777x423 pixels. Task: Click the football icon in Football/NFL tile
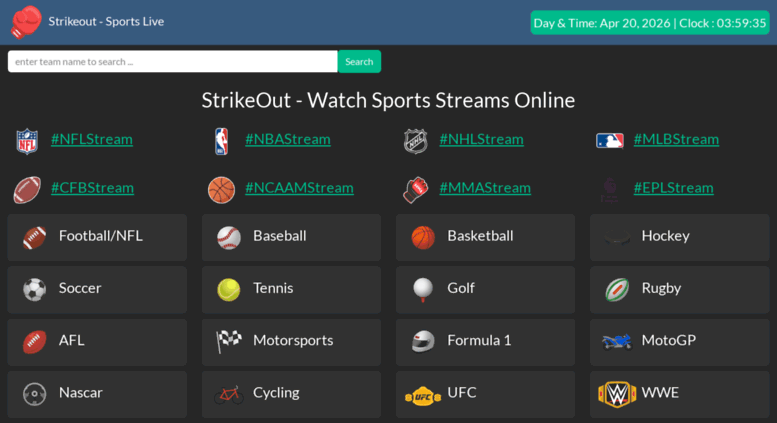[x=35, y=238]
